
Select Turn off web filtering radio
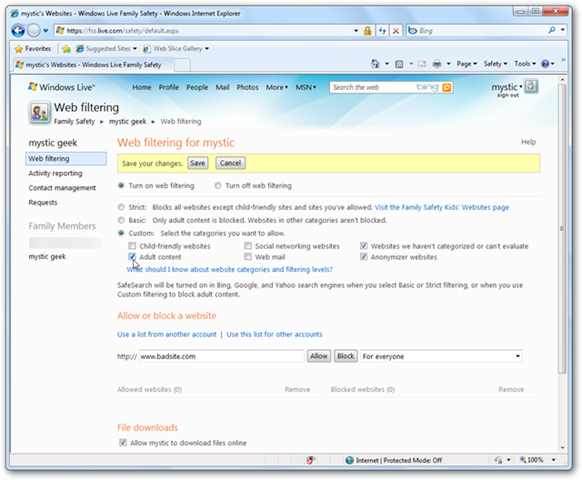pyautogui.click(x=218, y=186)
